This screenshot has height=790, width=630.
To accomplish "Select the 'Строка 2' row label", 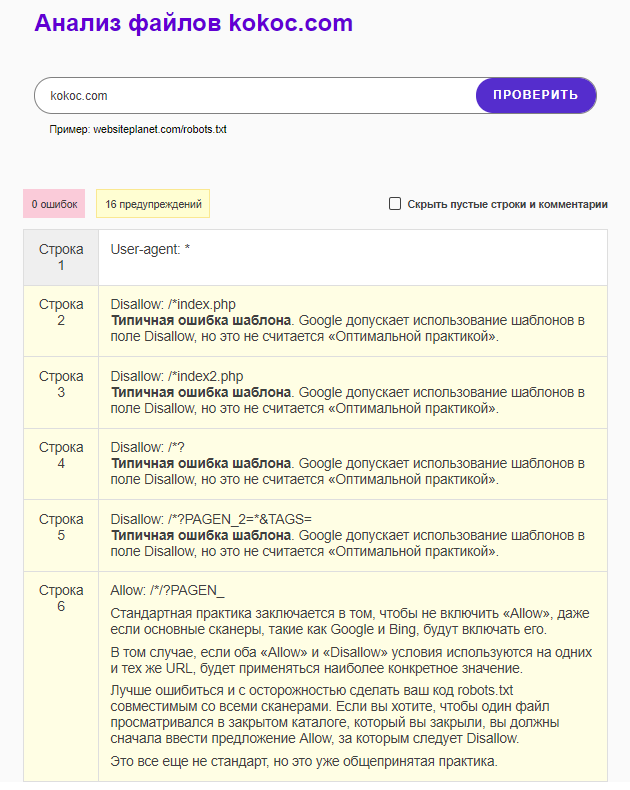I will (x=61, y=312).
